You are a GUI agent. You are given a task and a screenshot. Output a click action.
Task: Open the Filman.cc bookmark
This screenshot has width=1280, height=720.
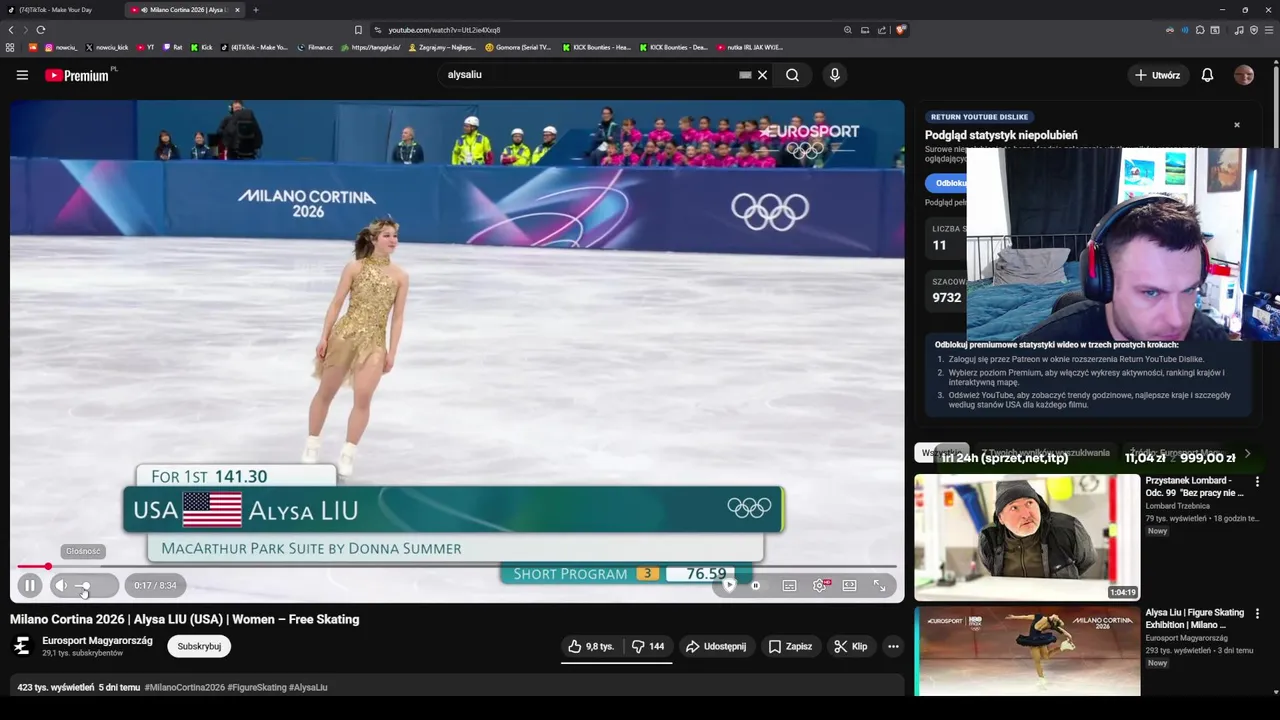click(x=315, y=47)
